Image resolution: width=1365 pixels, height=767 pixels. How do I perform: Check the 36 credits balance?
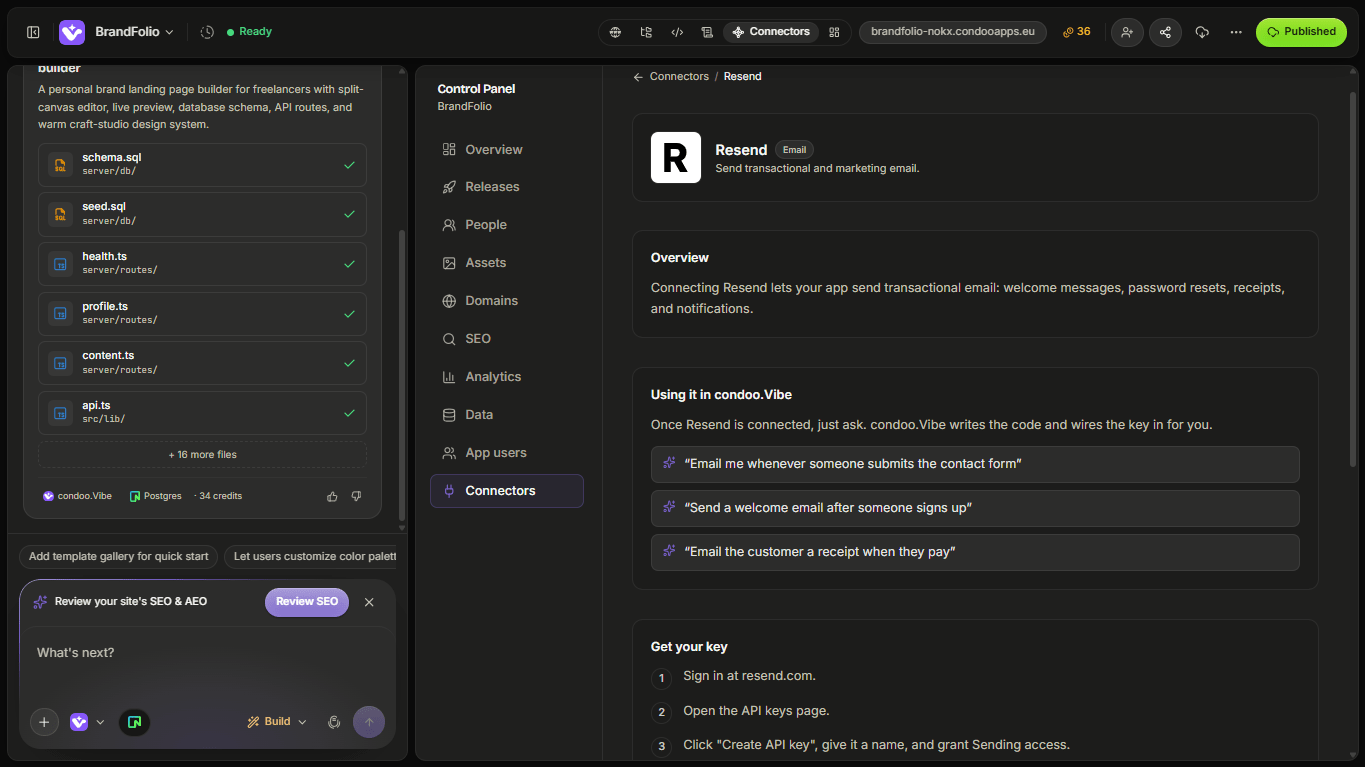[x=1077, y=32]
